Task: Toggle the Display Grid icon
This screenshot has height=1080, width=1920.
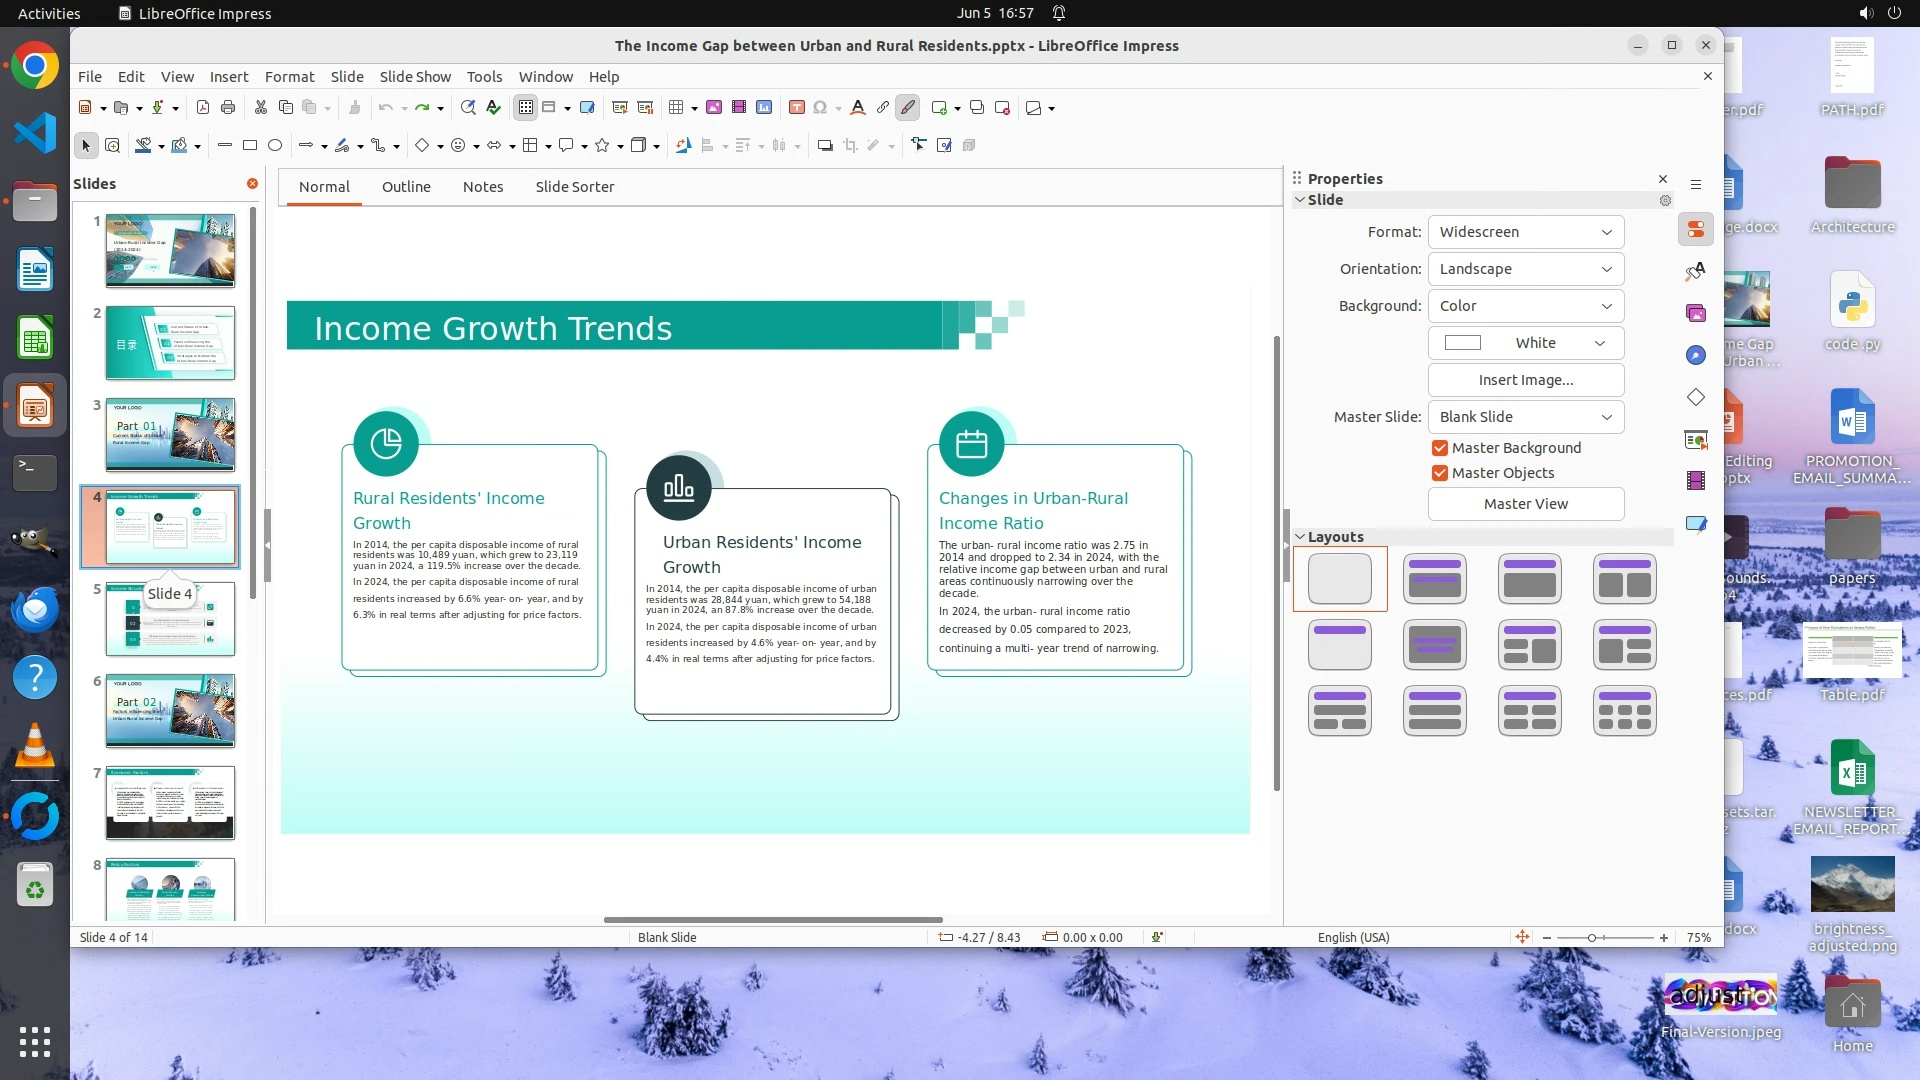Action: [x=525, y=108]
